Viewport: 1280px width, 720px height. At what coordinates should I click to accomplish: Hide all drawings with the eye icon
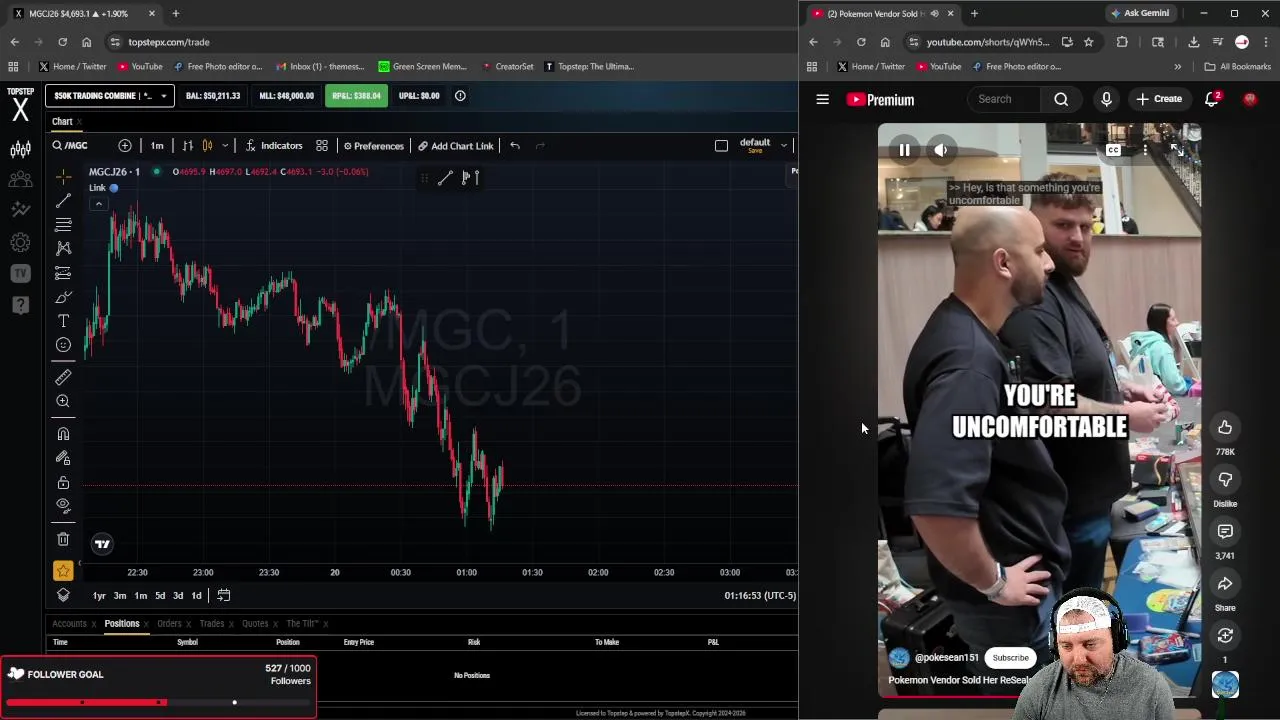point(63,506)
